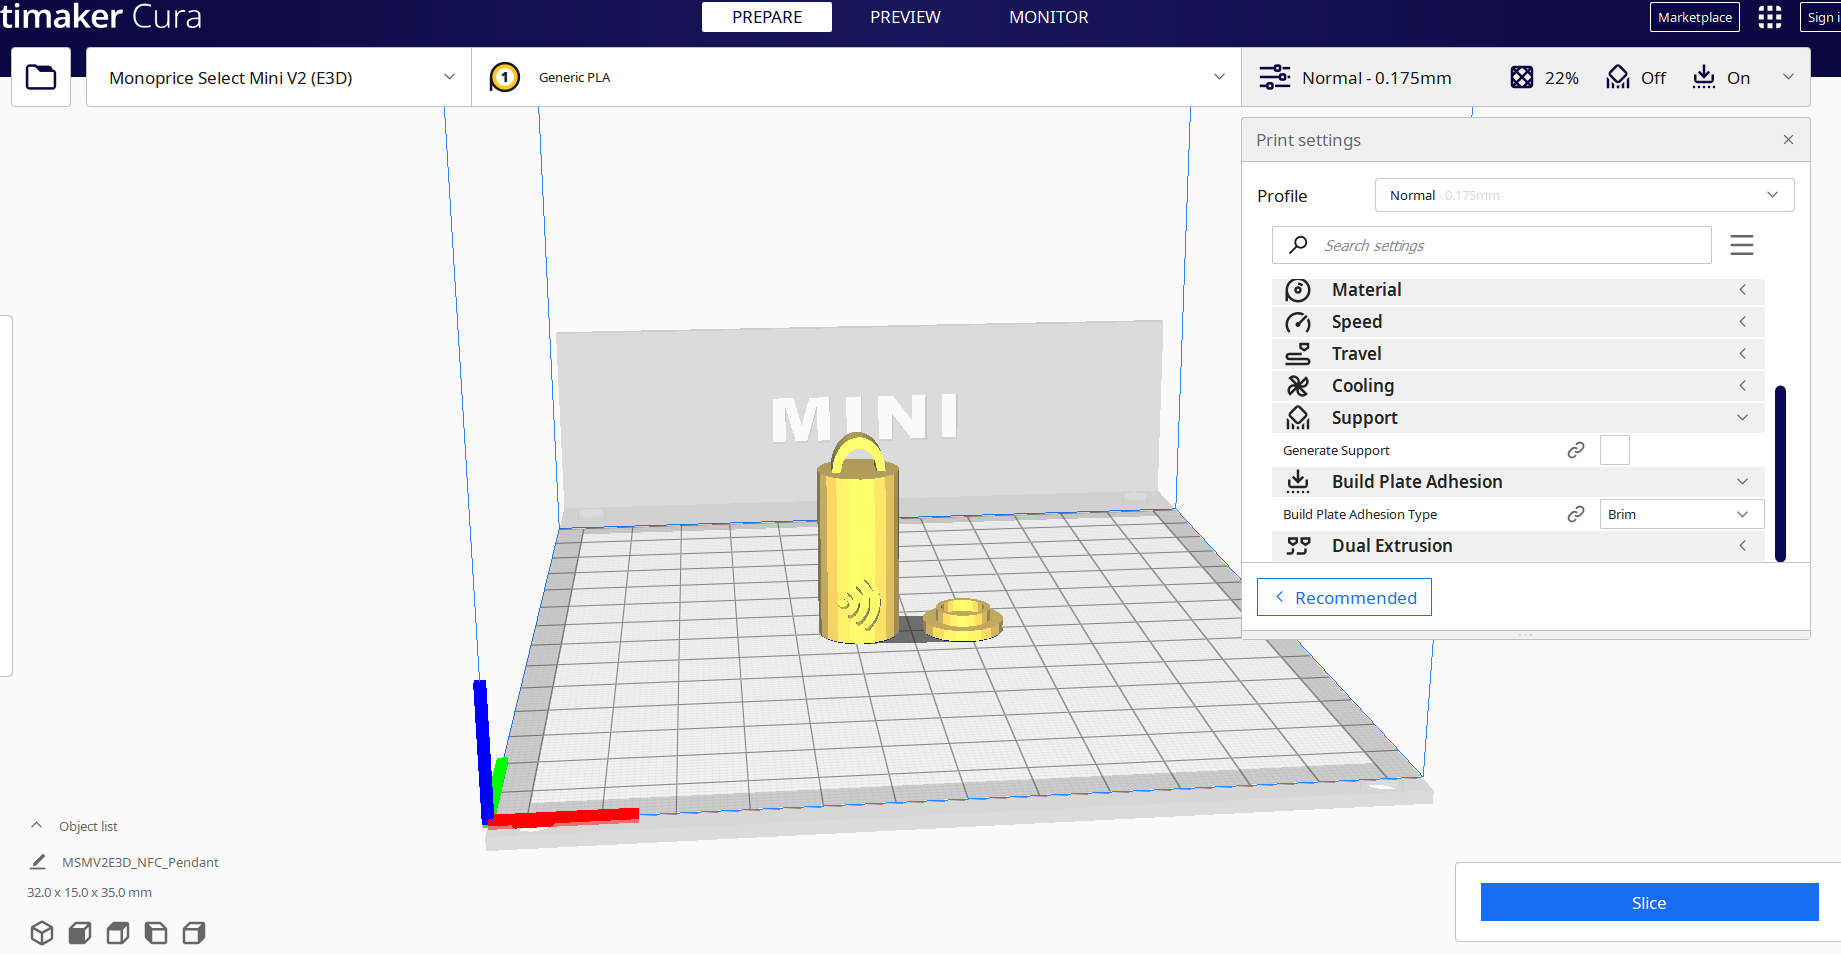The height and width of the screenshot is (954, 1841).
Task: Switch to the PREPARE tab
Action: coord(767,17)
